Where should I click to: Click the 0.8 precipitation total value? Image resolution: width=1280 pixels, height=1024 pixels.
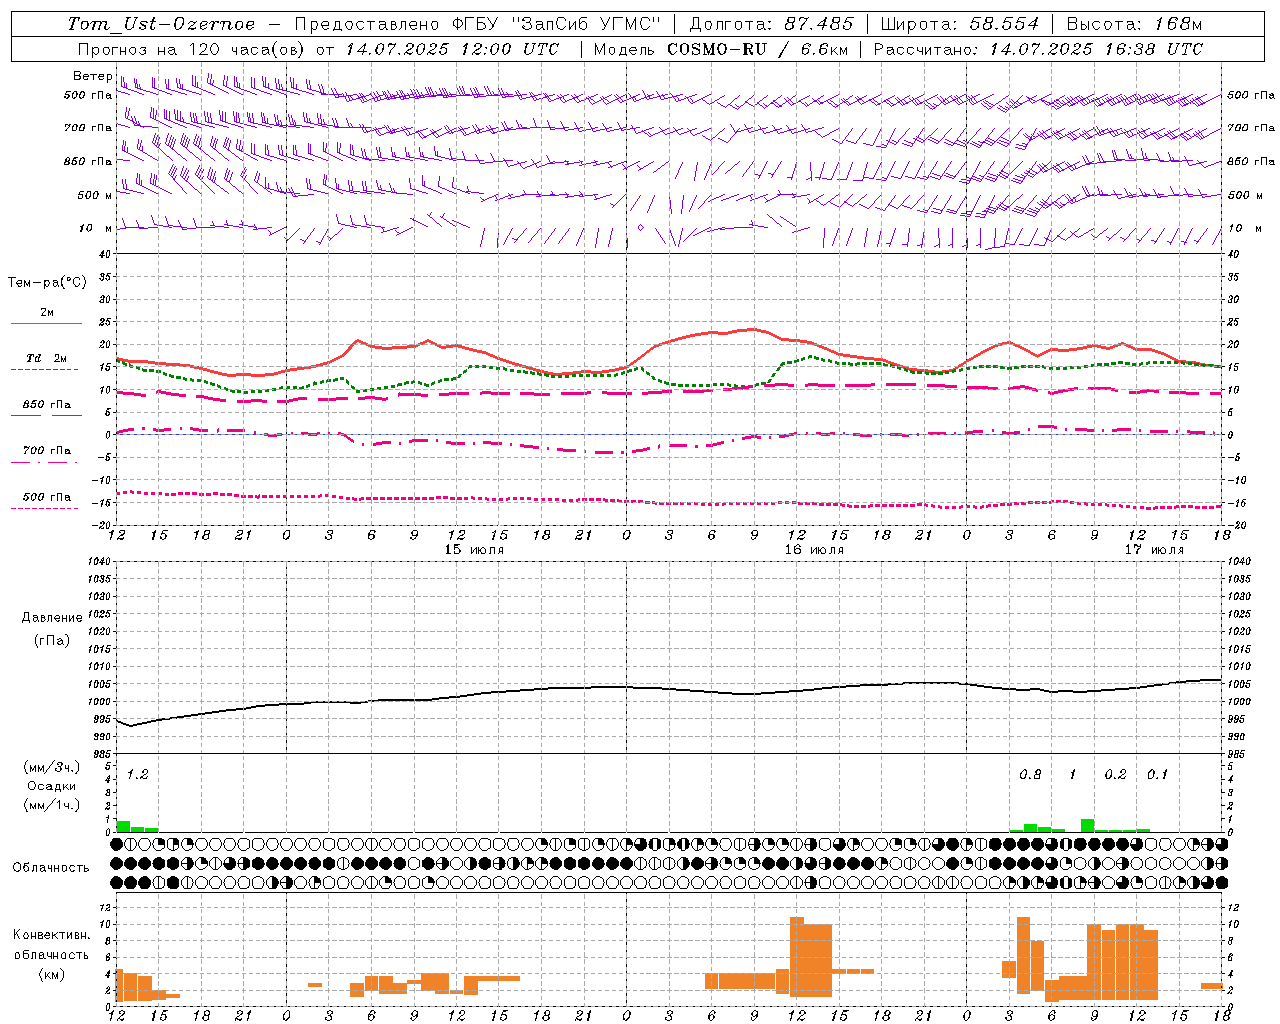tap(1030, 774)
